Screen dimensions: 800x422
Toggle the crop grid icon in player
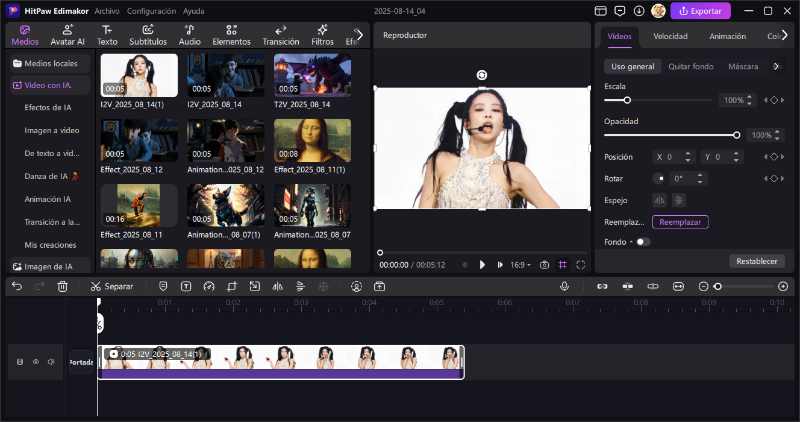[x=563, y=265]
